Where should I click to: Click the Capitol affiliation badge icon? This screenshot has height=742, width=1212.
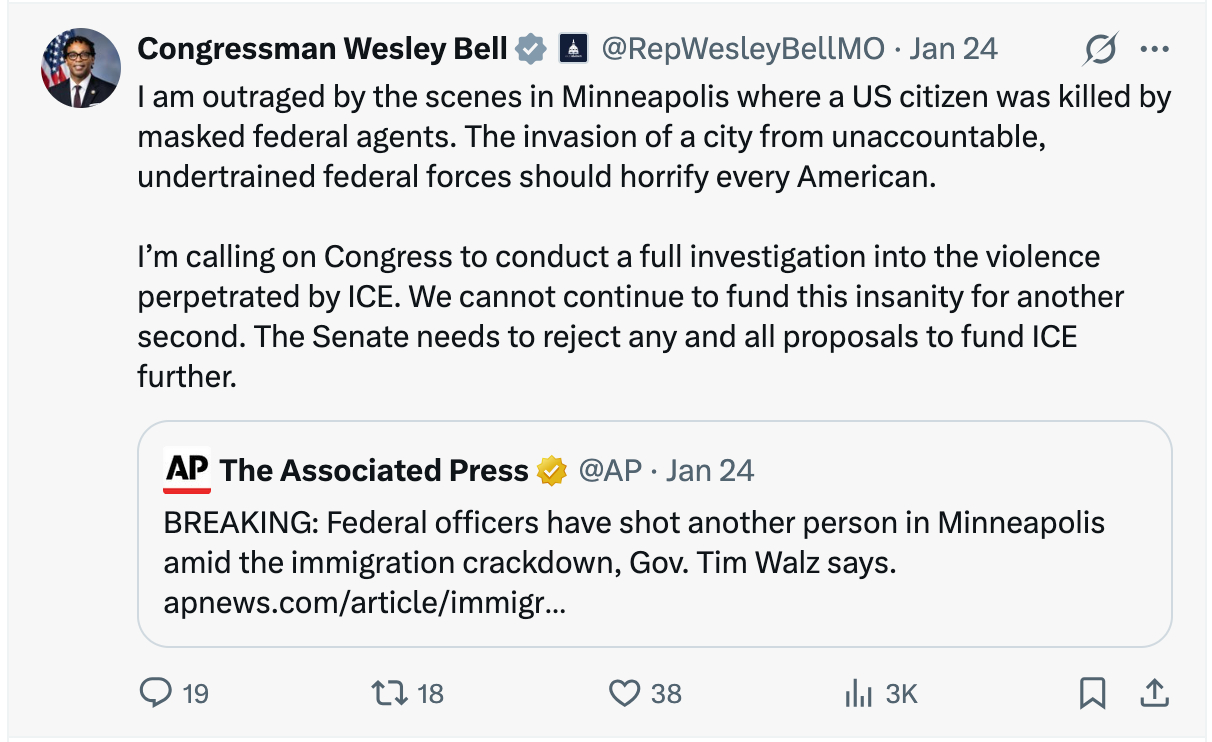click(573, 48)
